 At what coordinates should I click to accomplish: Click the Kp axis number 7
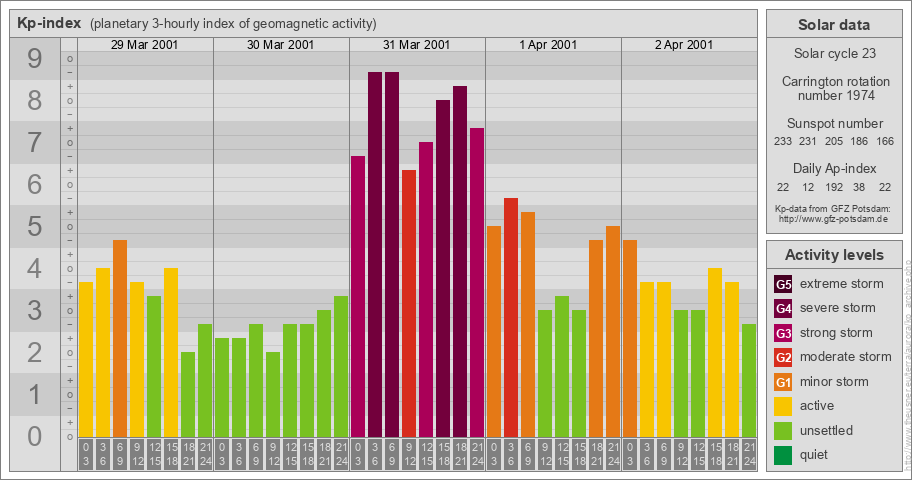click(x=34, y=143)
